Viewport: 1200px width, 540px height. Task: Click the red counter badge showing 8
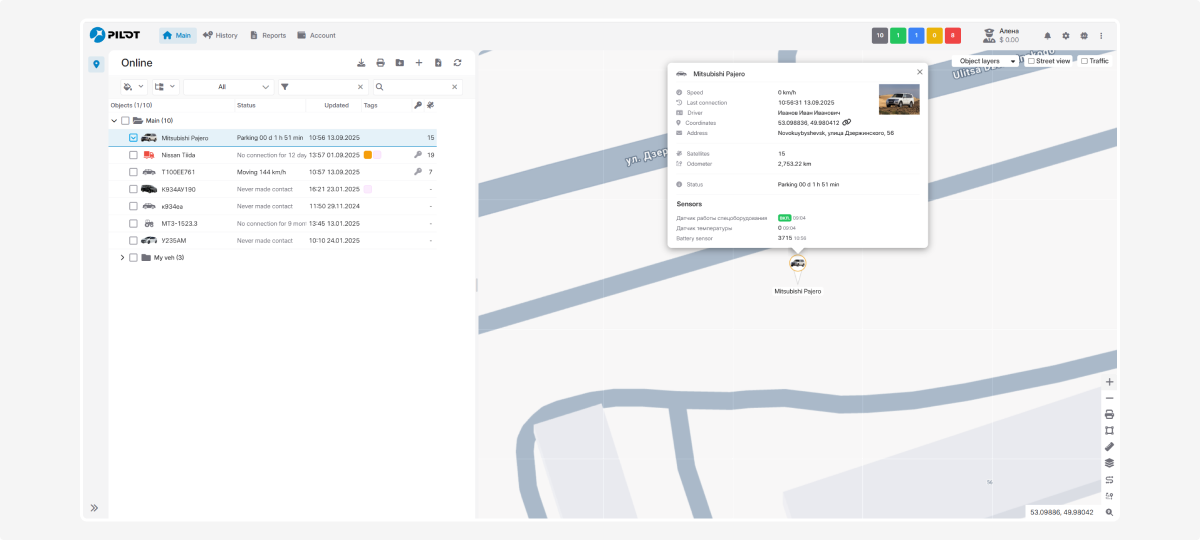(953, 36)
